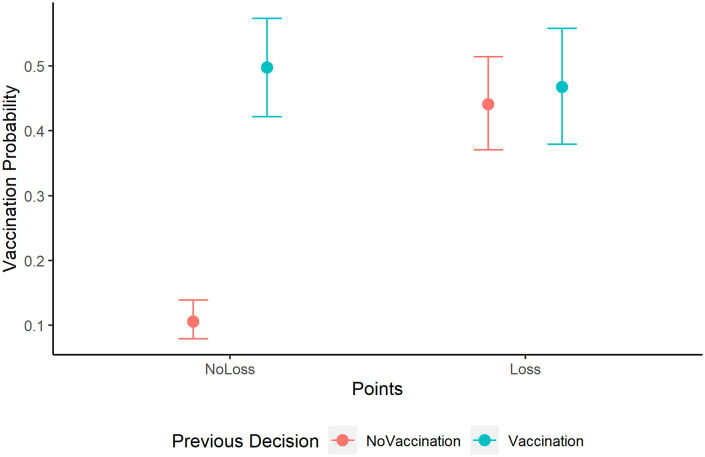Select the teal Vaccination legend swatch
The height and width of the screenshot is (457, 705).
(x=485, y=441)
